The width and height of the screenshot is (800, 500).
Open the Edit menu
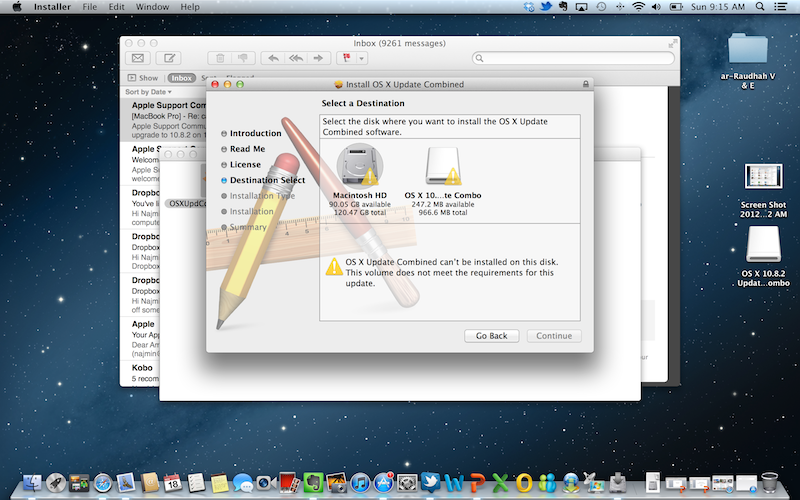point(116,7)
